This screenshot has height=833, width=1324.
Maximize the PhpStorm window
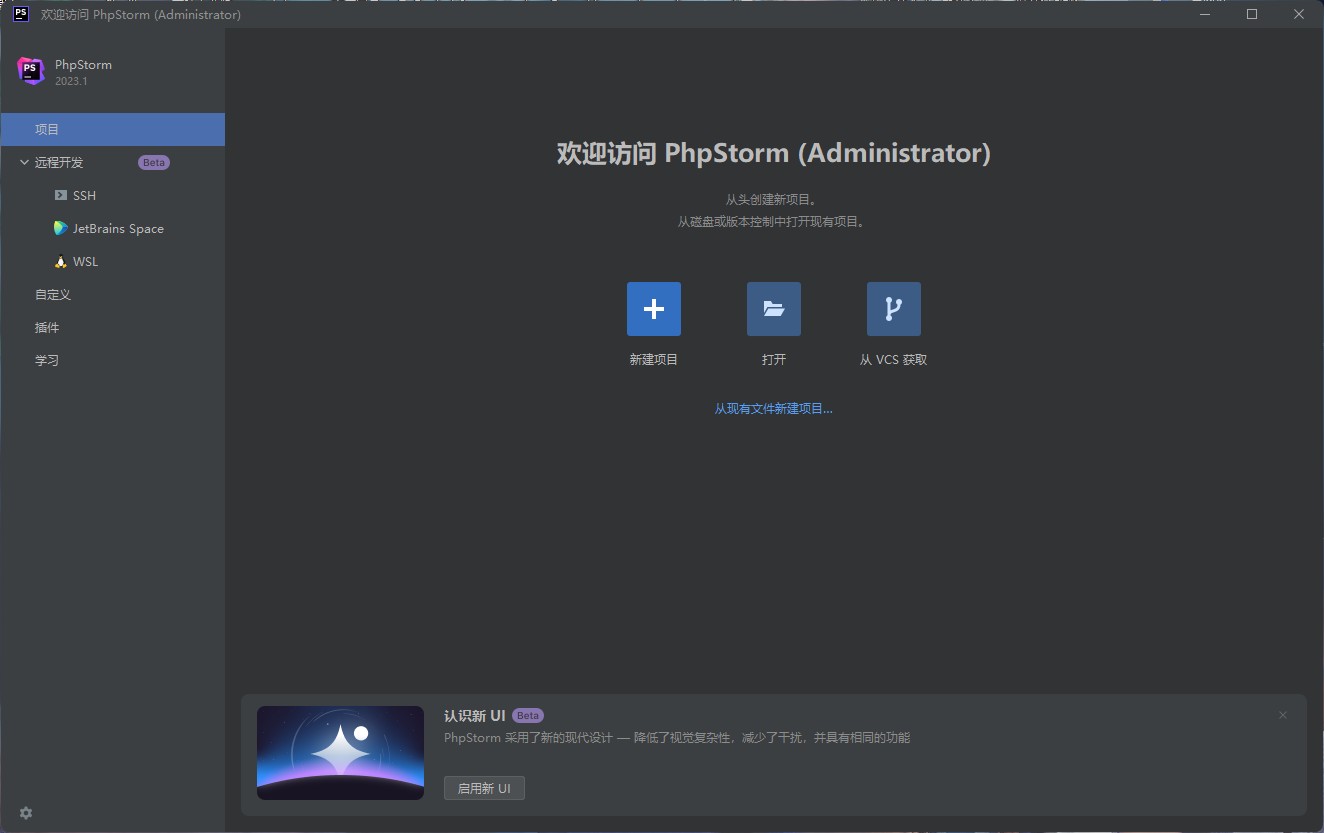[x=1252, y=14]
